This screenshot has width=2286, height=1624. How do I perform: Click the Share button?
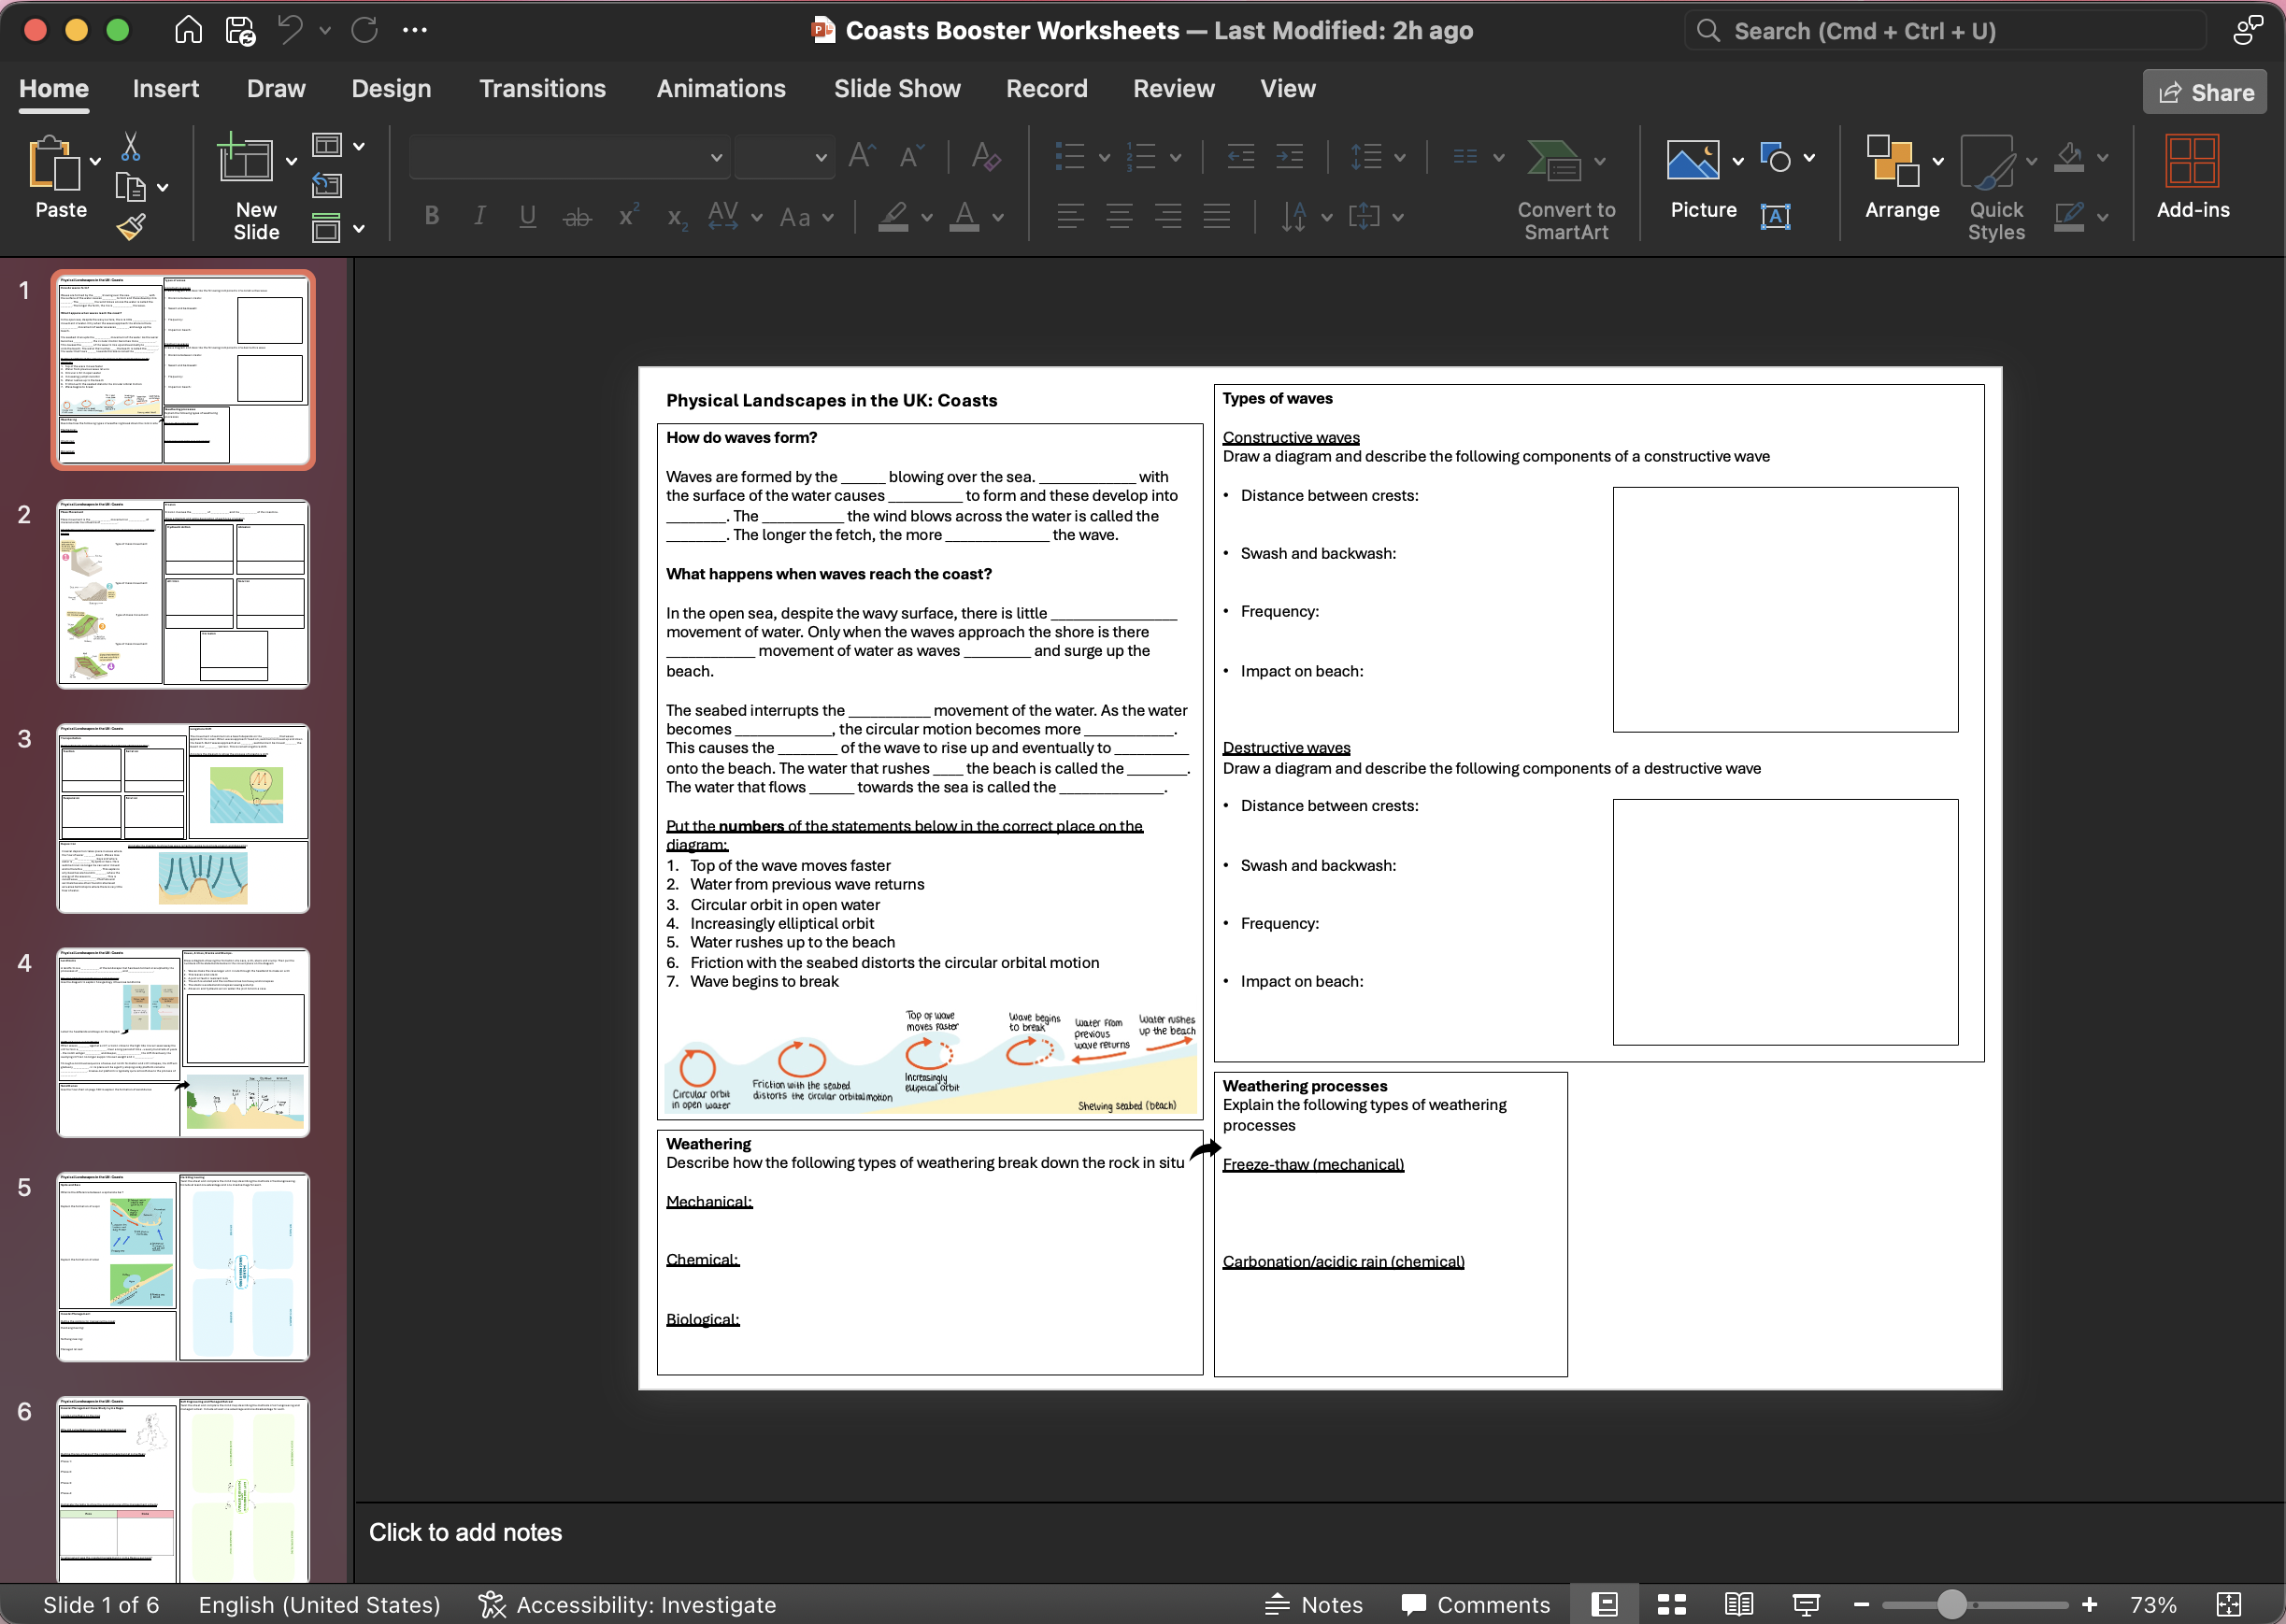2204,92
